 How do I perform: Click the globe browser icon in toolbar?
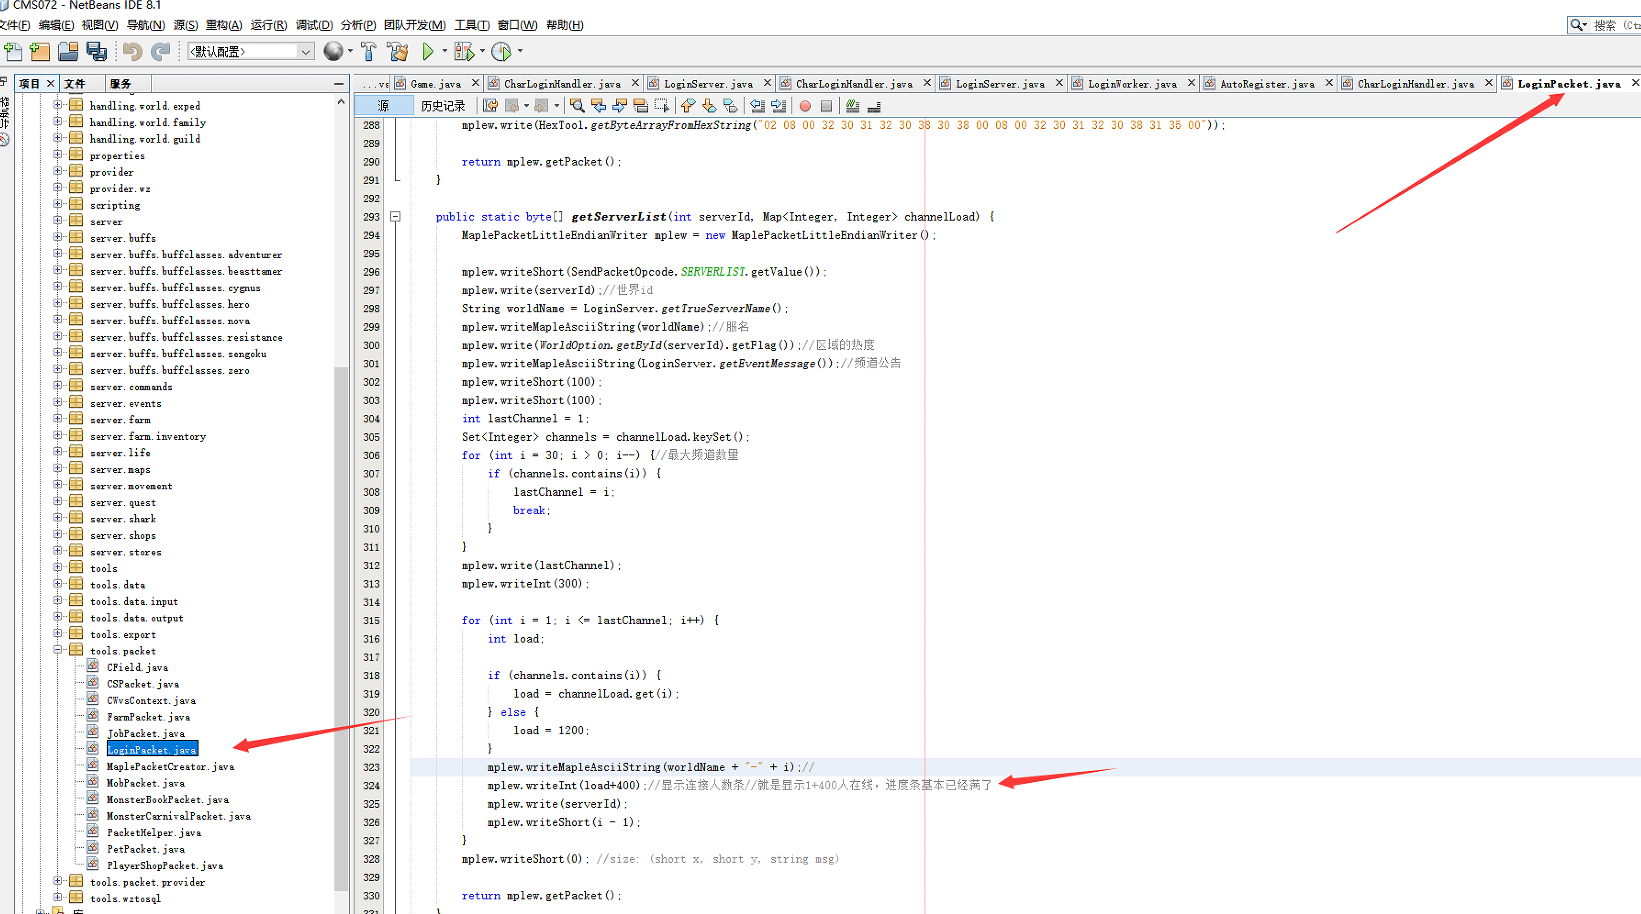pyautogui.click(x=333, y=51)
